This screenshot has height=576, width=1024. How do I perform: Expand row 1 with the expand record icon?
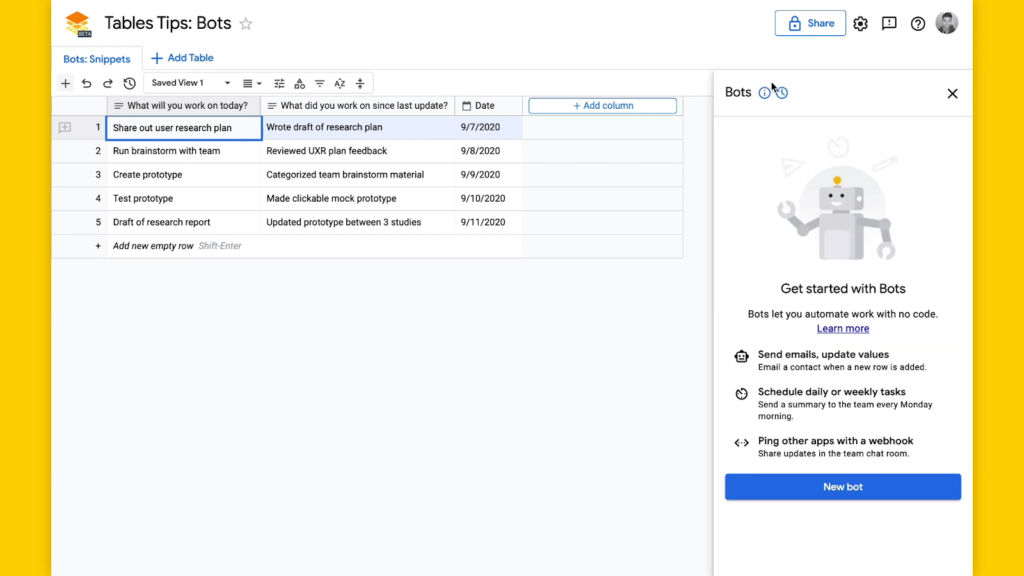65,127
